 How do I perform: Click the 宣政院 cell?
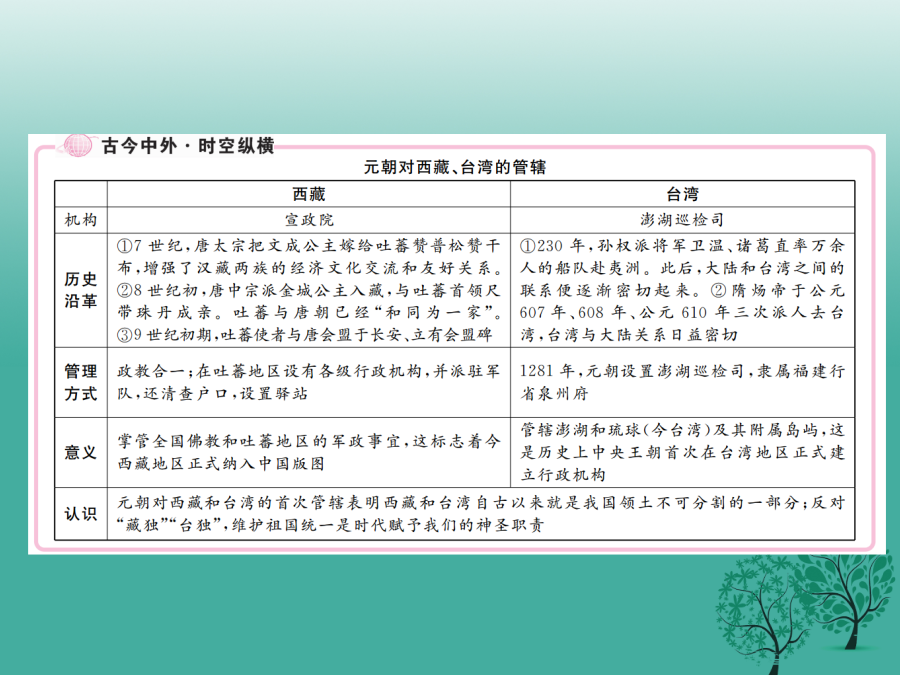click(308, 219)
